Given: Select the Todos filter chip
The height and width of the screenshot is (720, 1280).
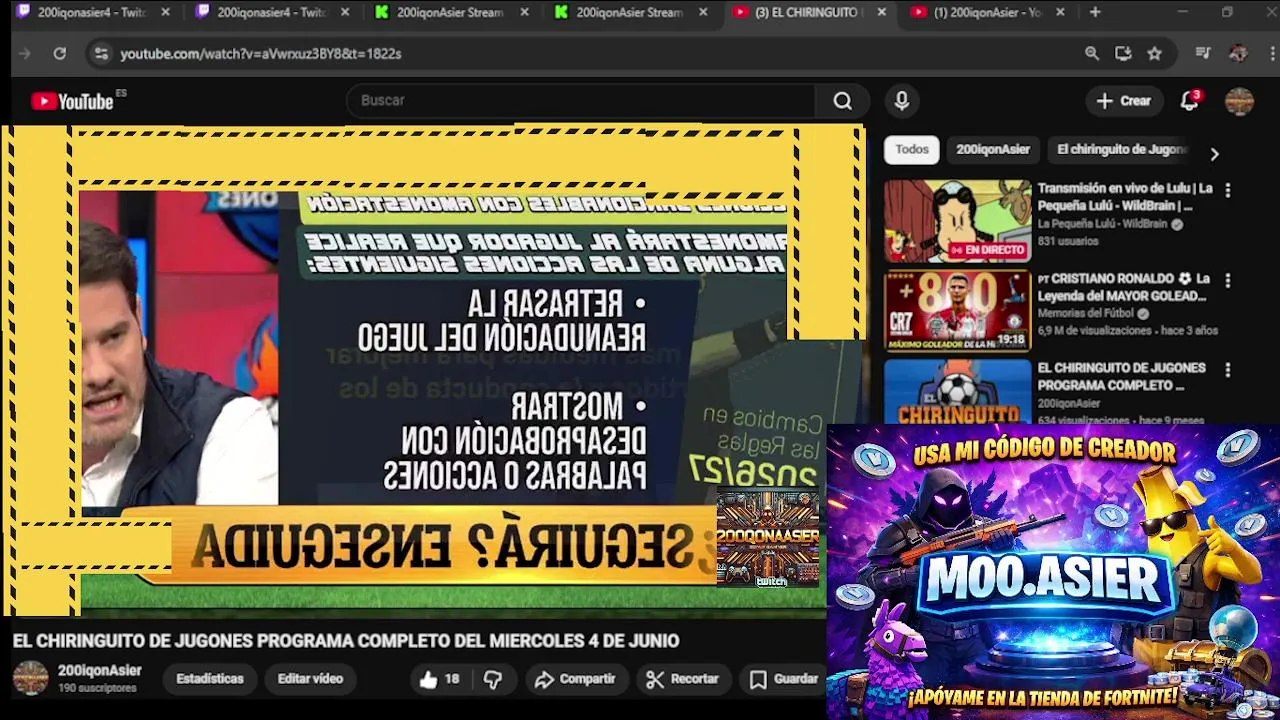Looking at the screenshot, I should [912, 150].
